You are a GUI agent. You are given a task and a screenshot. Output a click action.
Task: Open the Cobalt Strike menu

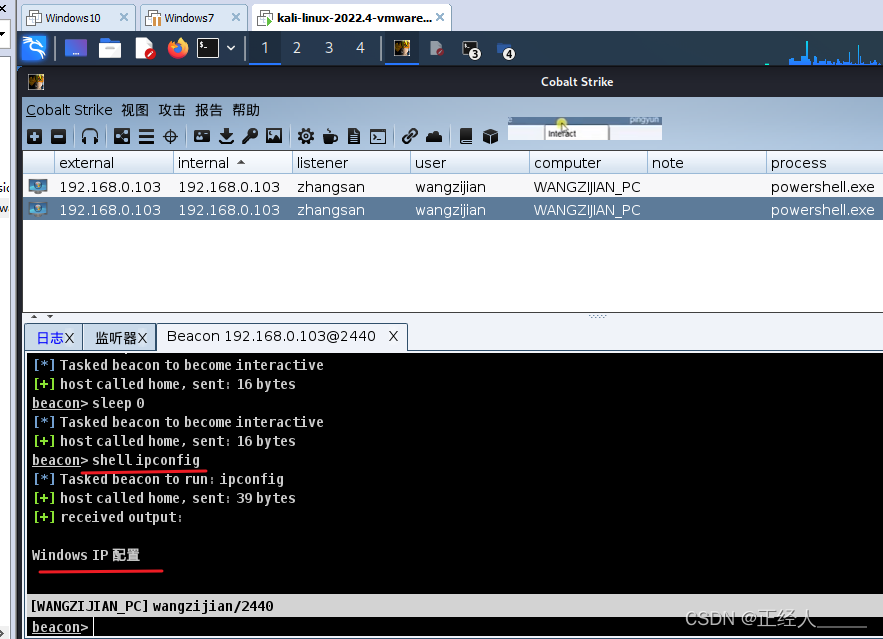coord(69,110)
